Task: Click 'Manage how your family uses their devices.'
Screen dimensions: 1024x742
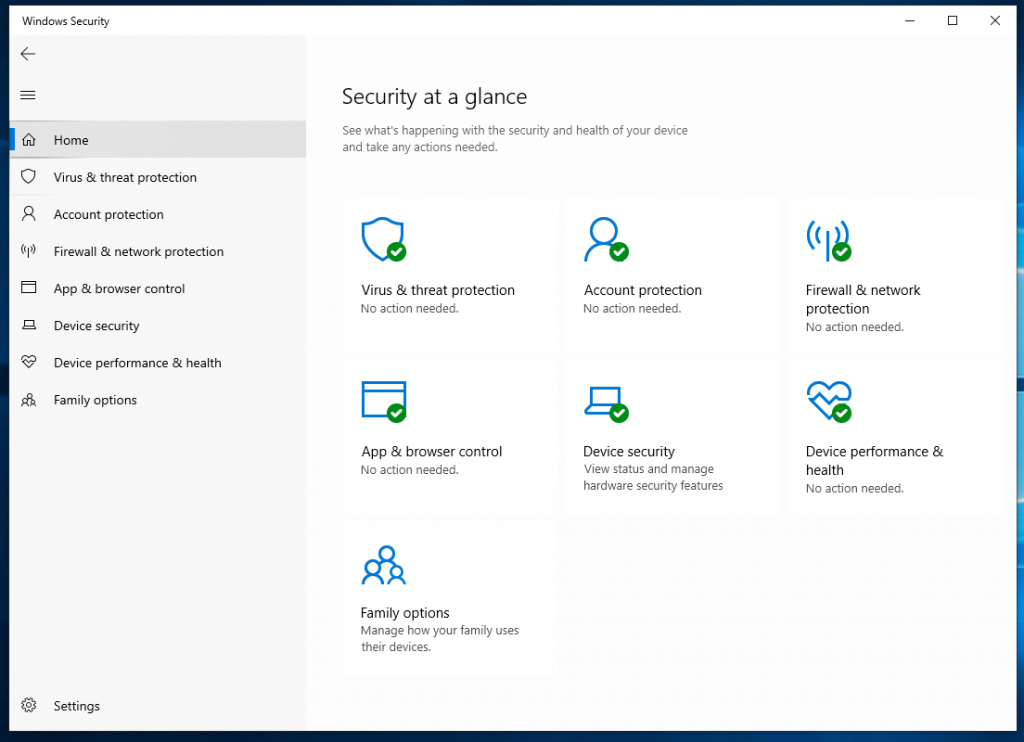Action: click(x=440, y=639)
